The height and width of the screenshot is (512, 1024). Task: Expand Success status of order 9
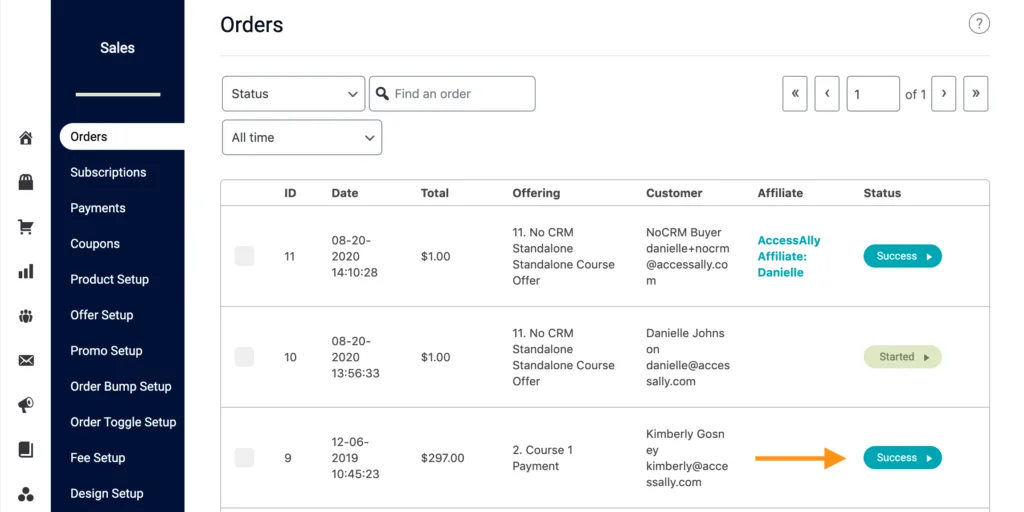(x=903, y=457)
